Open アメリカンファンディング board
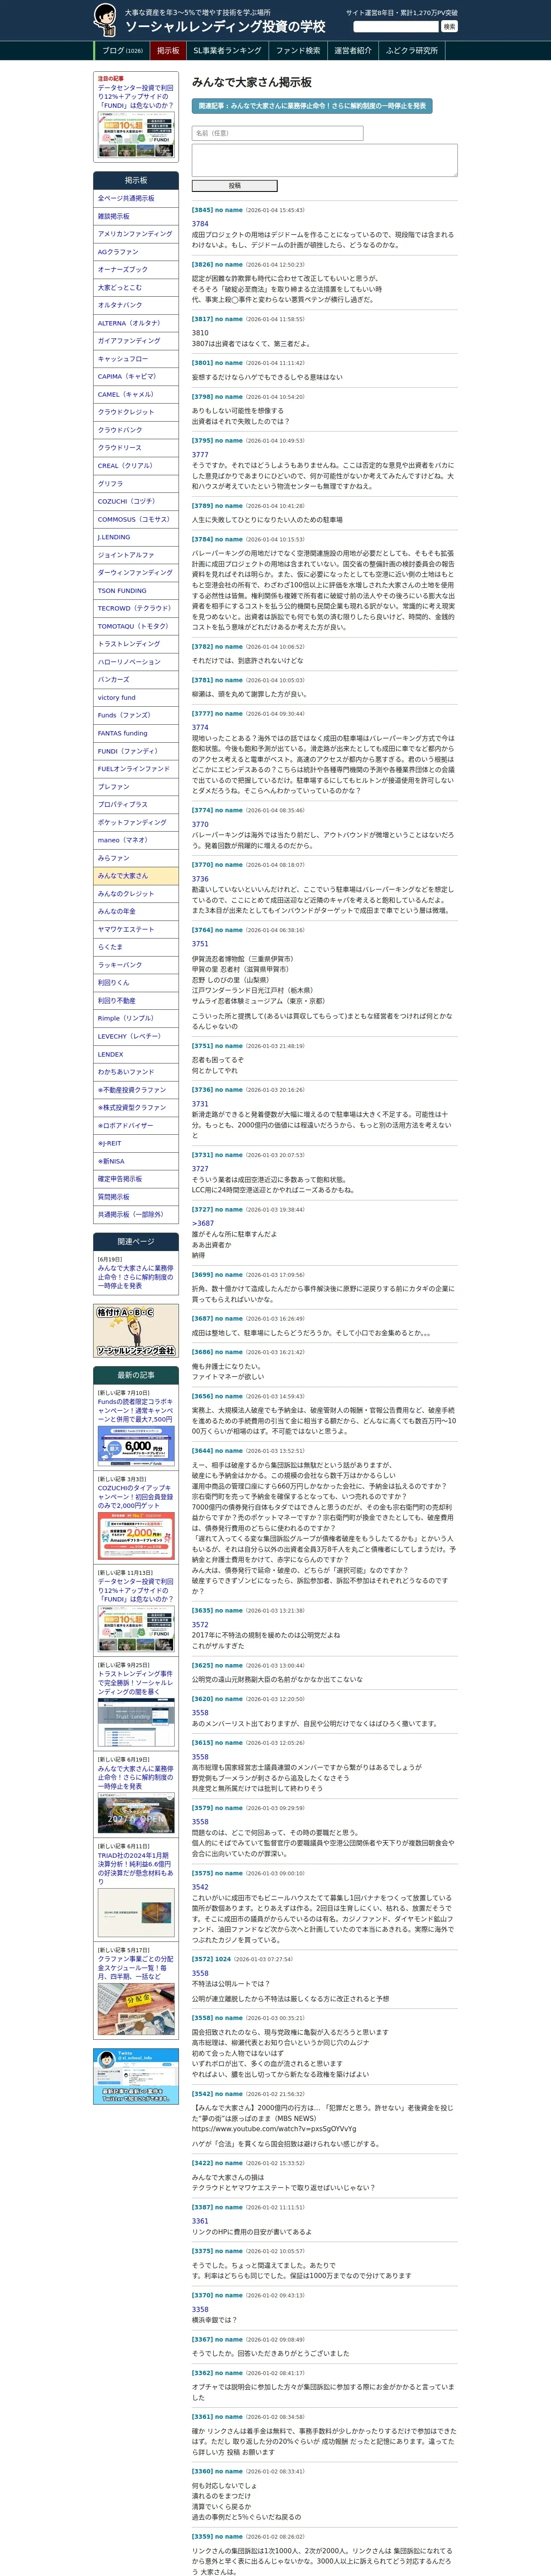 pyautogui.click(x=136, y=234)
